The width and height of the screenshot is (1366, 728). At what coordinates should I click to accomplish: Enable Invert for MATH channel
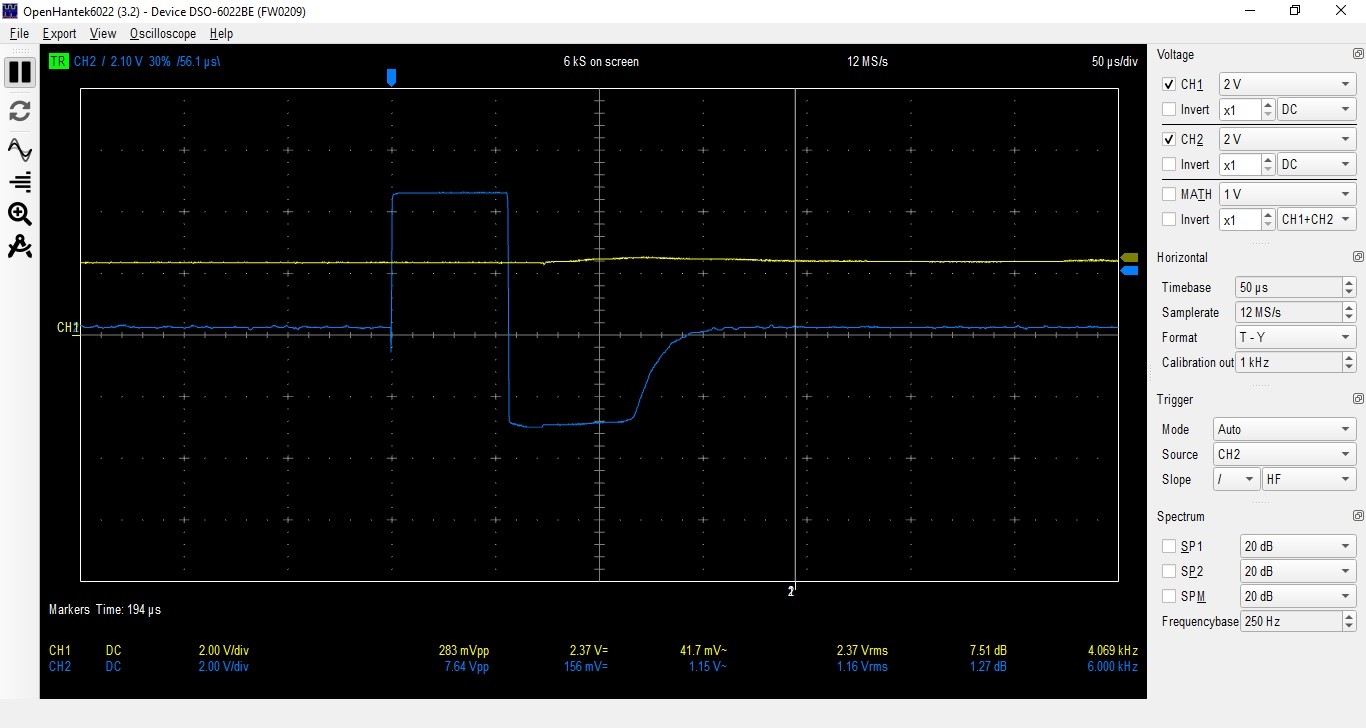point(1169,220)
